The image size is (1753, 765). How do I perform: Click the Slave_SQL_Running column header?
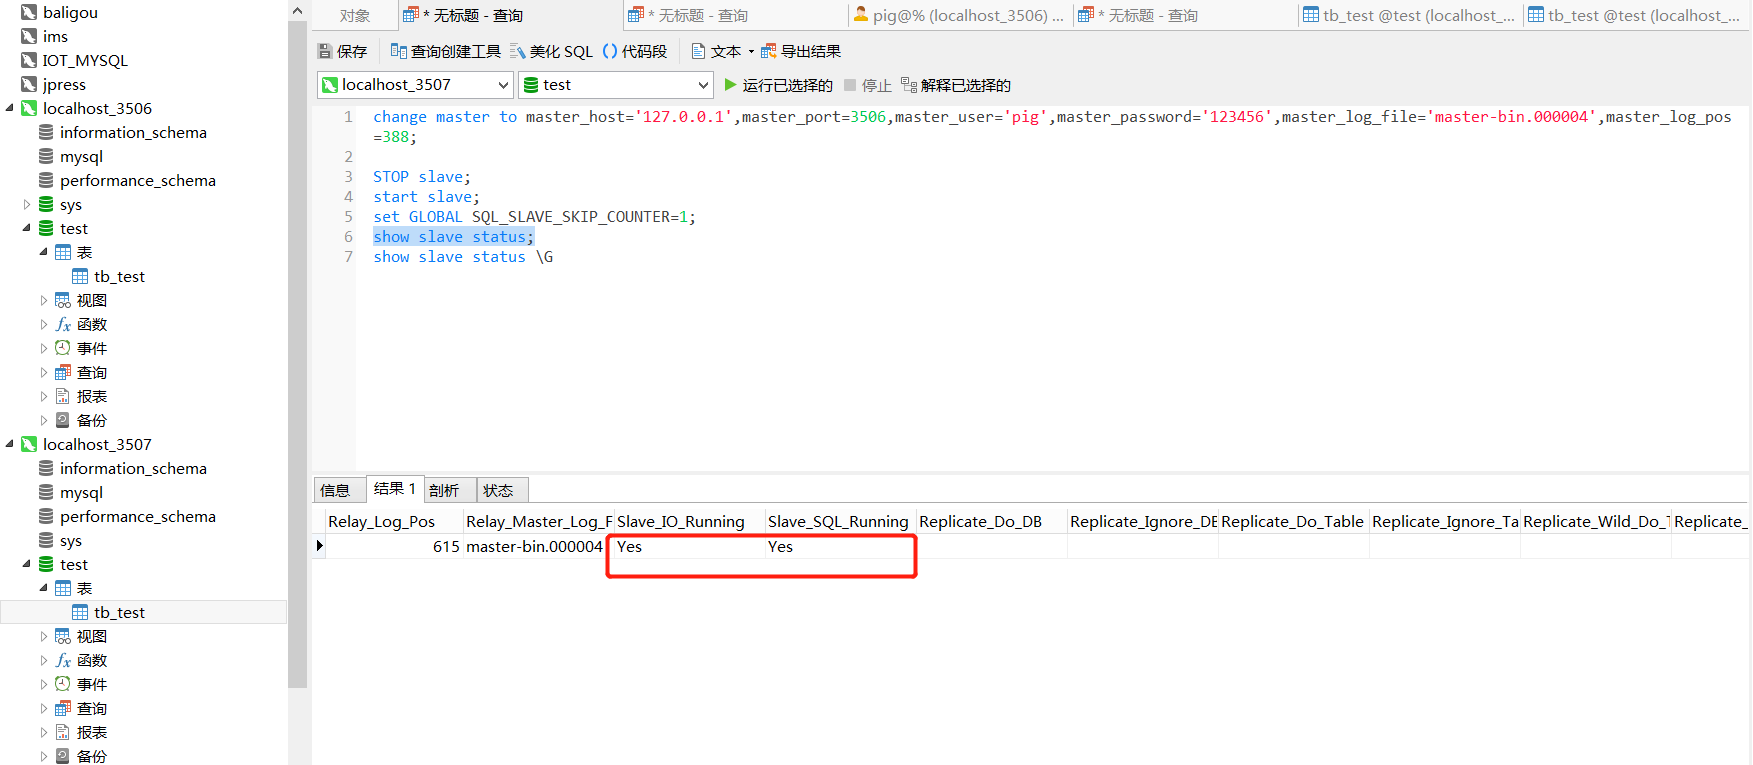(840, 521)
